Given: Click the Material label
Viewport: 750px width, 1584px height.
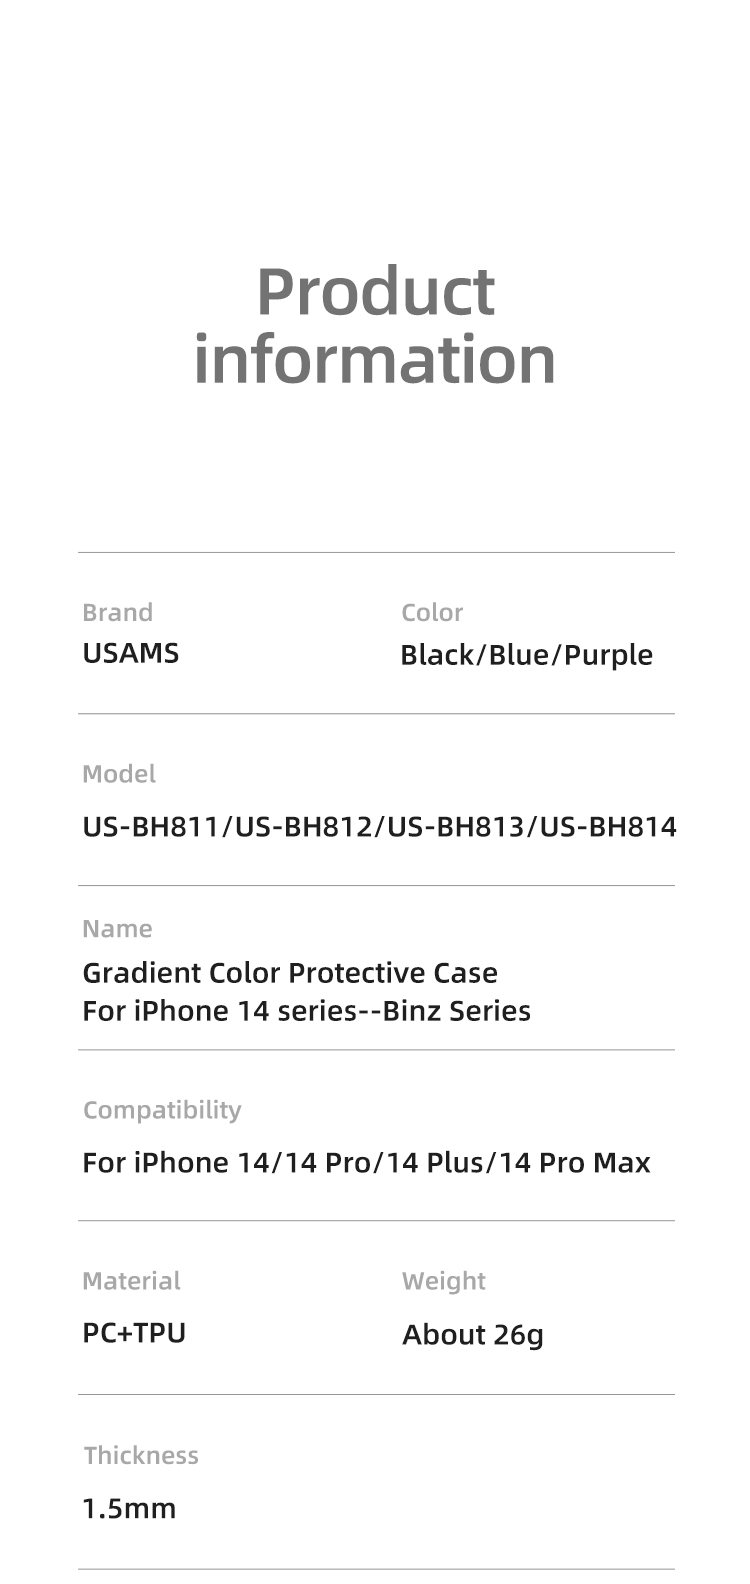Looking at the screenshot, I should (x=131, y=1281).
